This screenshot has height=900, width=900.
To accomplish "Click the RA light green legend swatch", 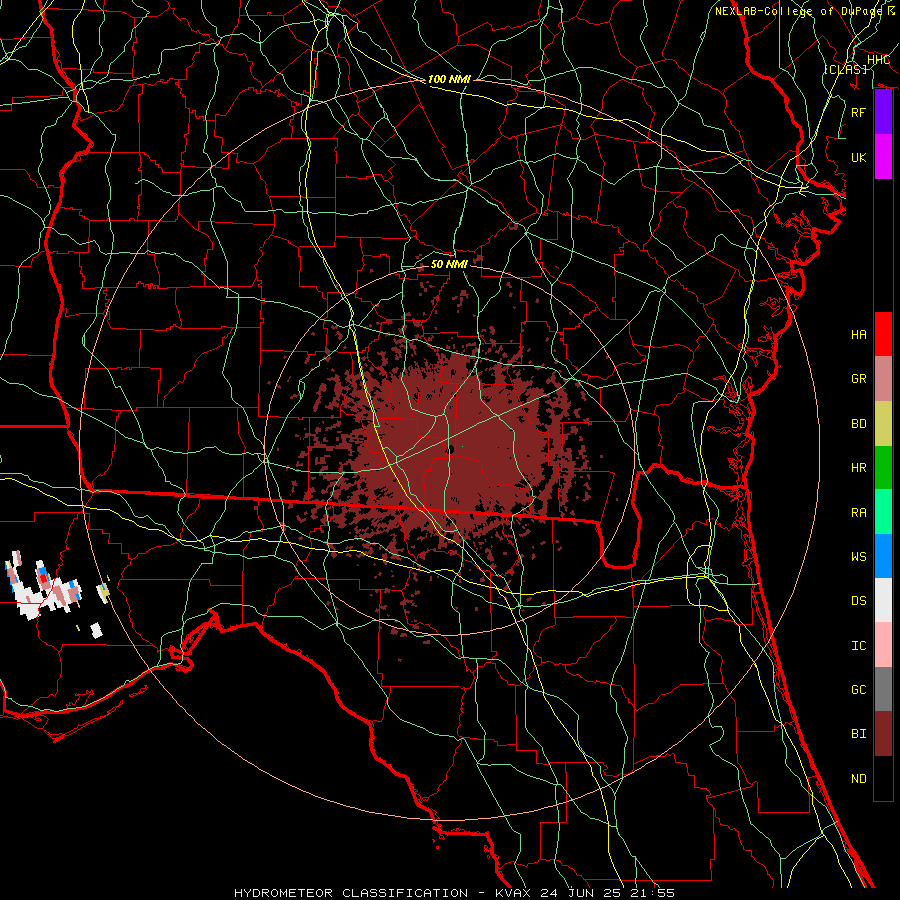I will 883,512.
